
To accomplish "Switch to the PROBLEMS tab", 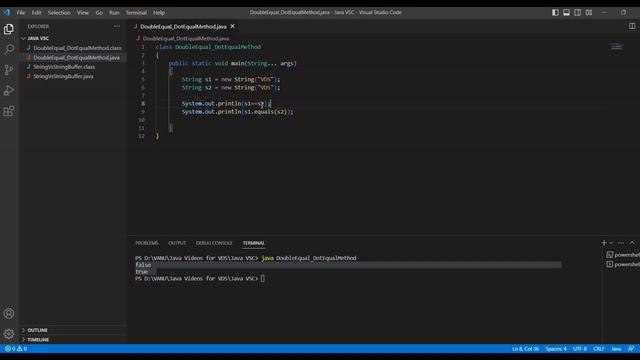I will point(147,243).
